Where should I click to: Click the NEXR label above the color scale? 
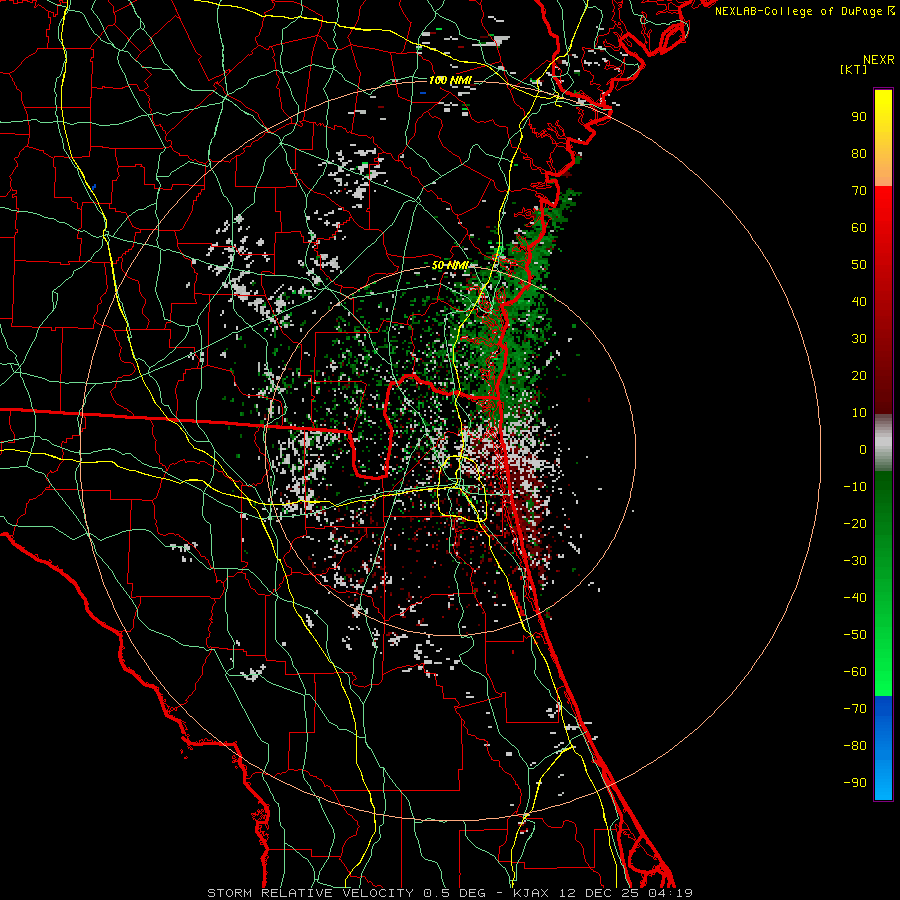(x=879, y=60)
